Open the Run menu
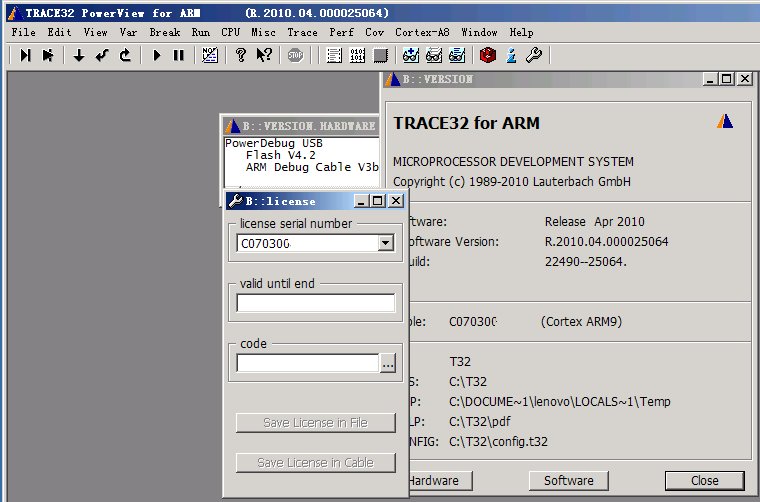760x502 pixels. click(201, 32)
